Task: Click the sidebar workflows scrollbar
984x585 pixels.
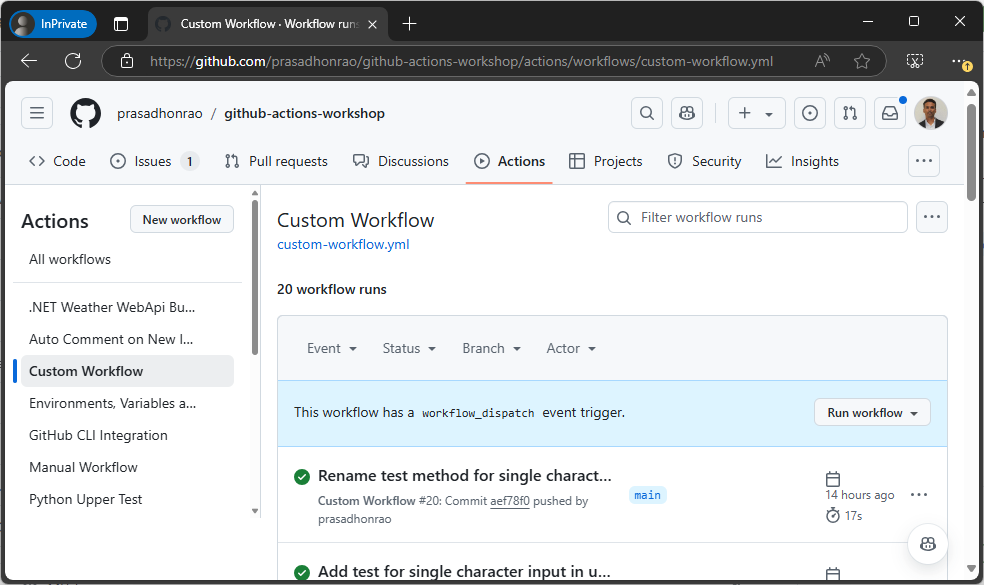Action: pyautogui.click(x=255, y=276)
